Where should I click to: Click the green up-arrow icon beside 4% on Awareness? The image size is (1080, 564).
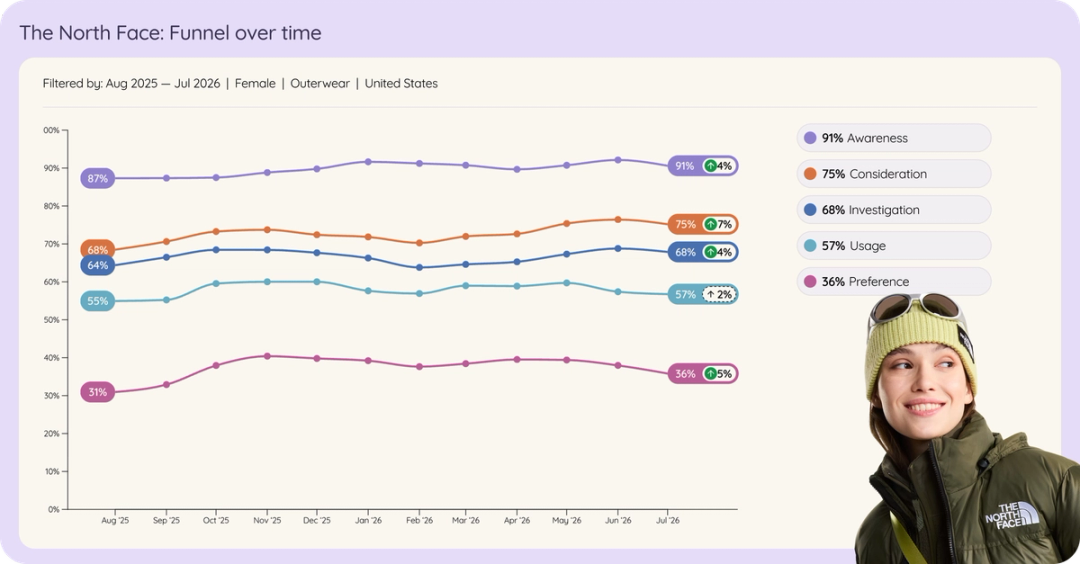(x=710, y=166)
